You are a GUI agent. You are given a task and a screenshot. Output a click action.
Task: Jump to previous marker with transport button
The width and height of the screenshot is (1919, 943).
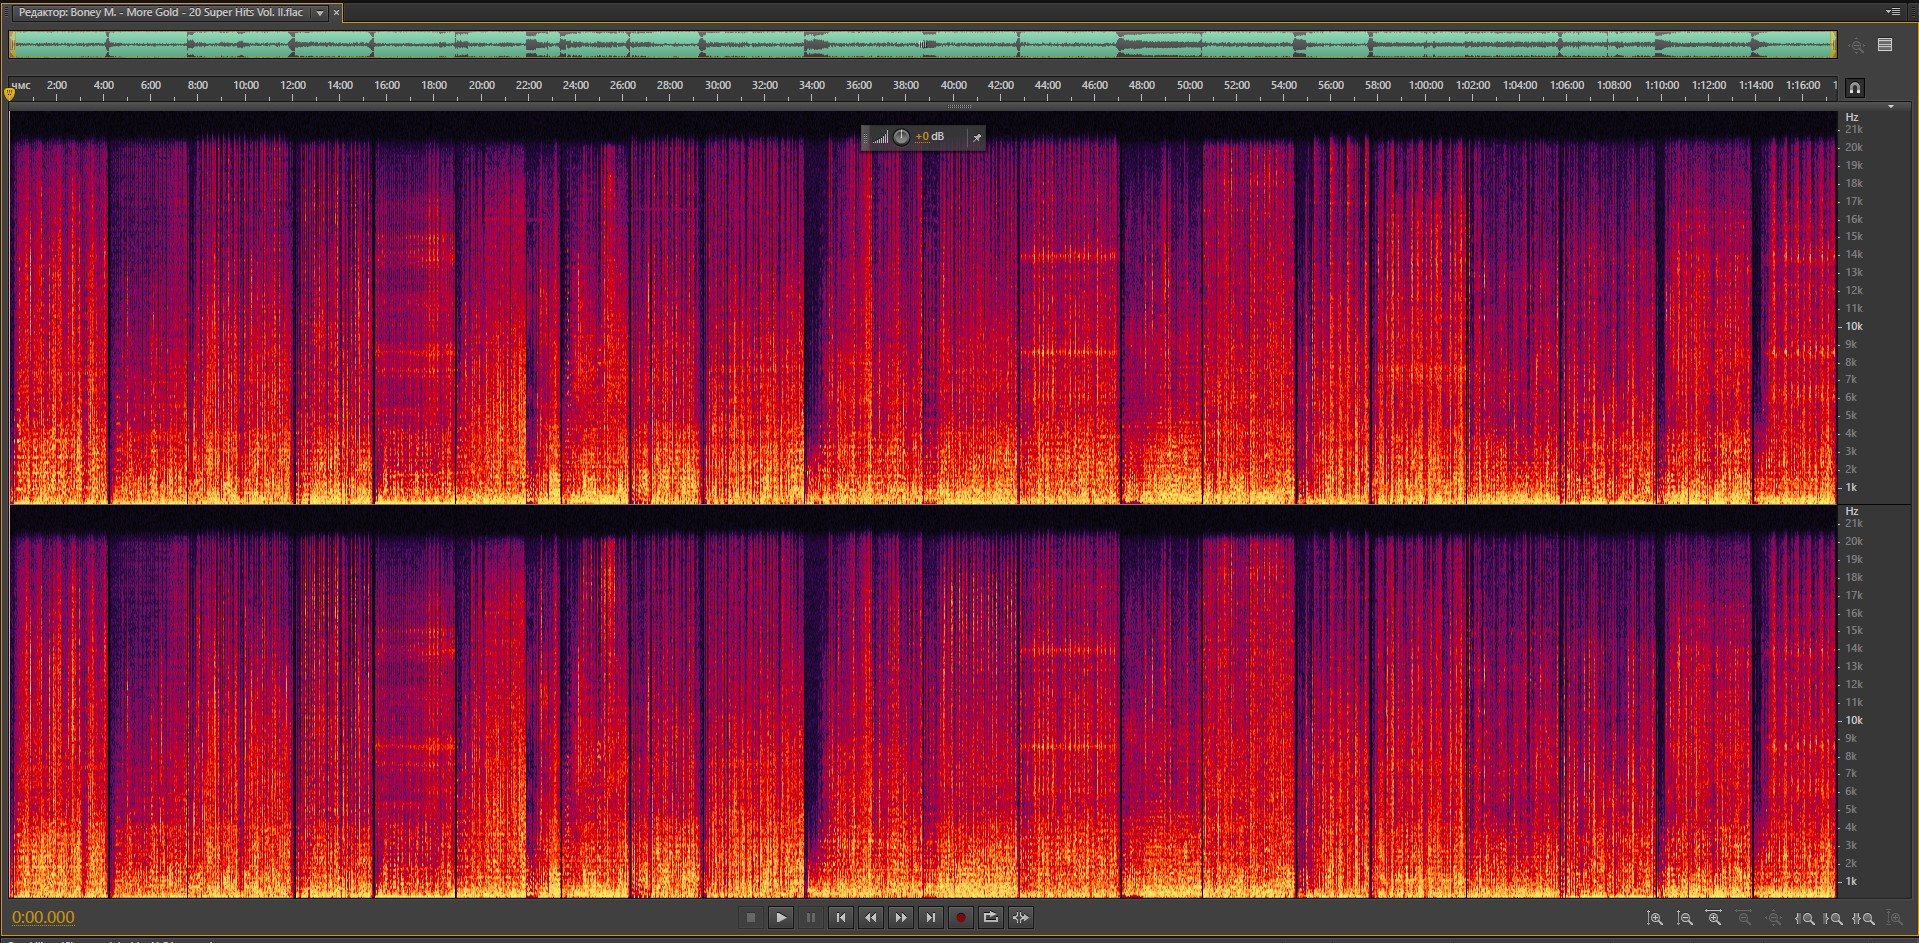click(x=841, y=917)
